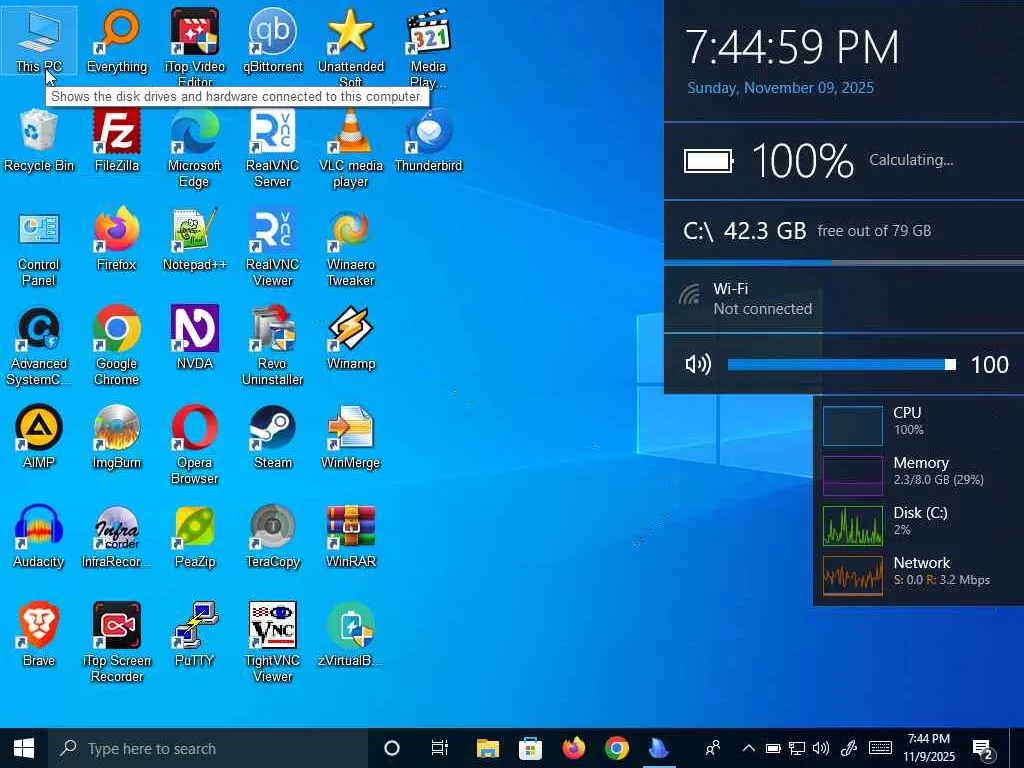Image resolution: width=1024 pixels, height=768 pixels.
Task: Select the Thunderbird desktop shortcut
Action: tap(428, 140)
